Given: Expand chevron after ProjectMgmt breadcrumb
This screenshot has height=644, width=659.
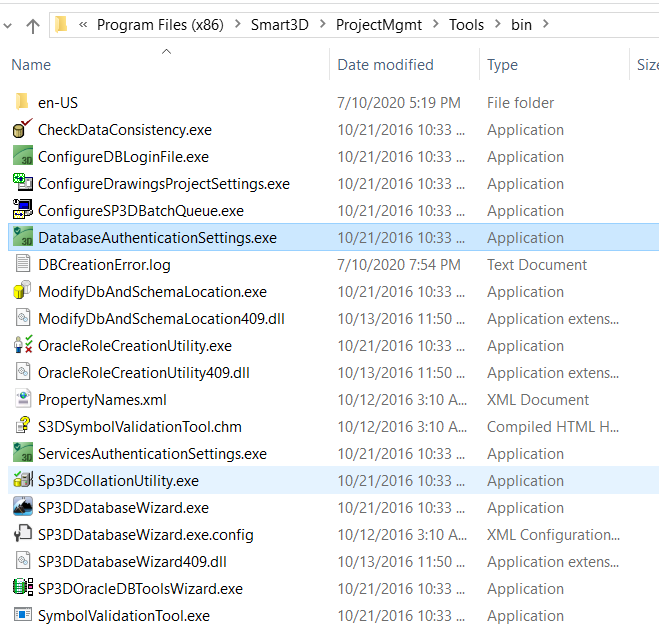Looking at the screenshot, I should pos(436,24).
